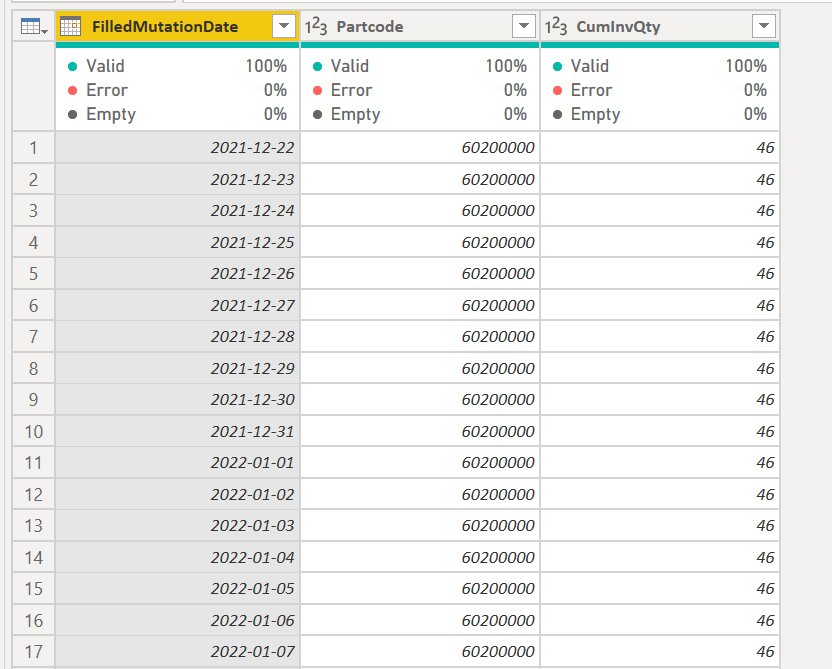832x669 pixels.
Task: Select the FilledMutationDate column header
Action: 178,27
